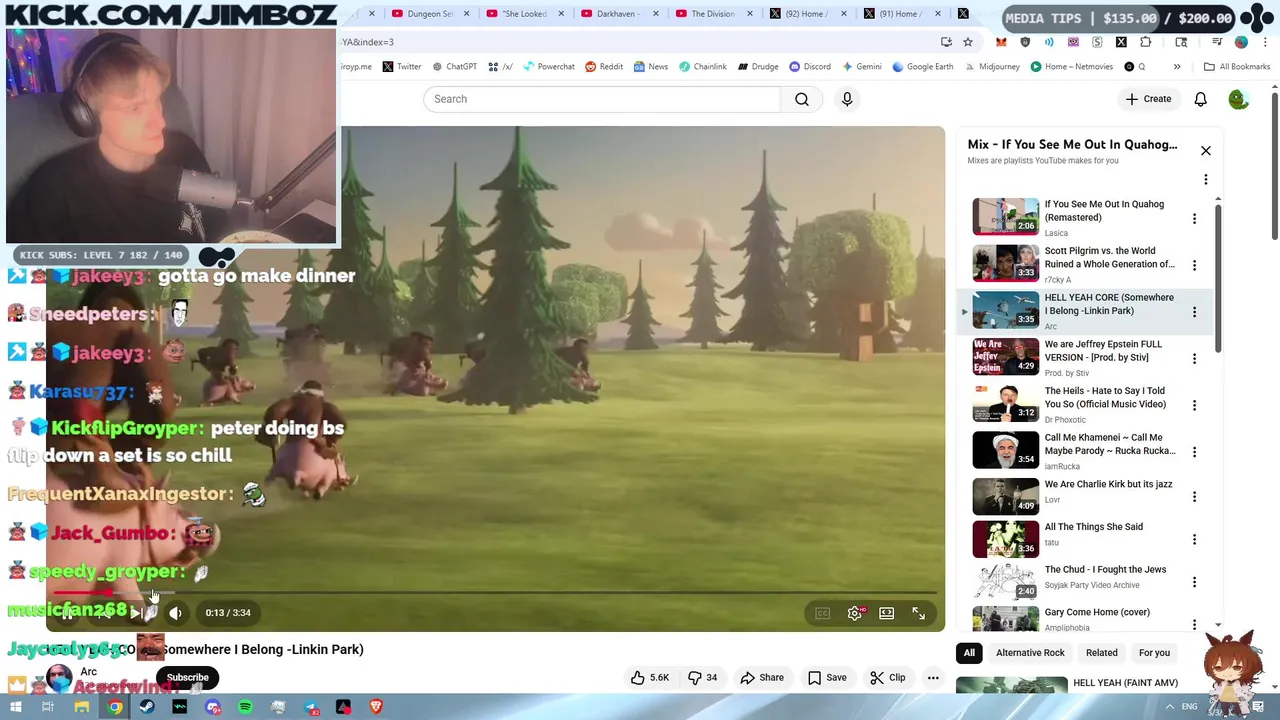
Task: Open the YouTube account avatar menu
Action: tap(1238, 99)
